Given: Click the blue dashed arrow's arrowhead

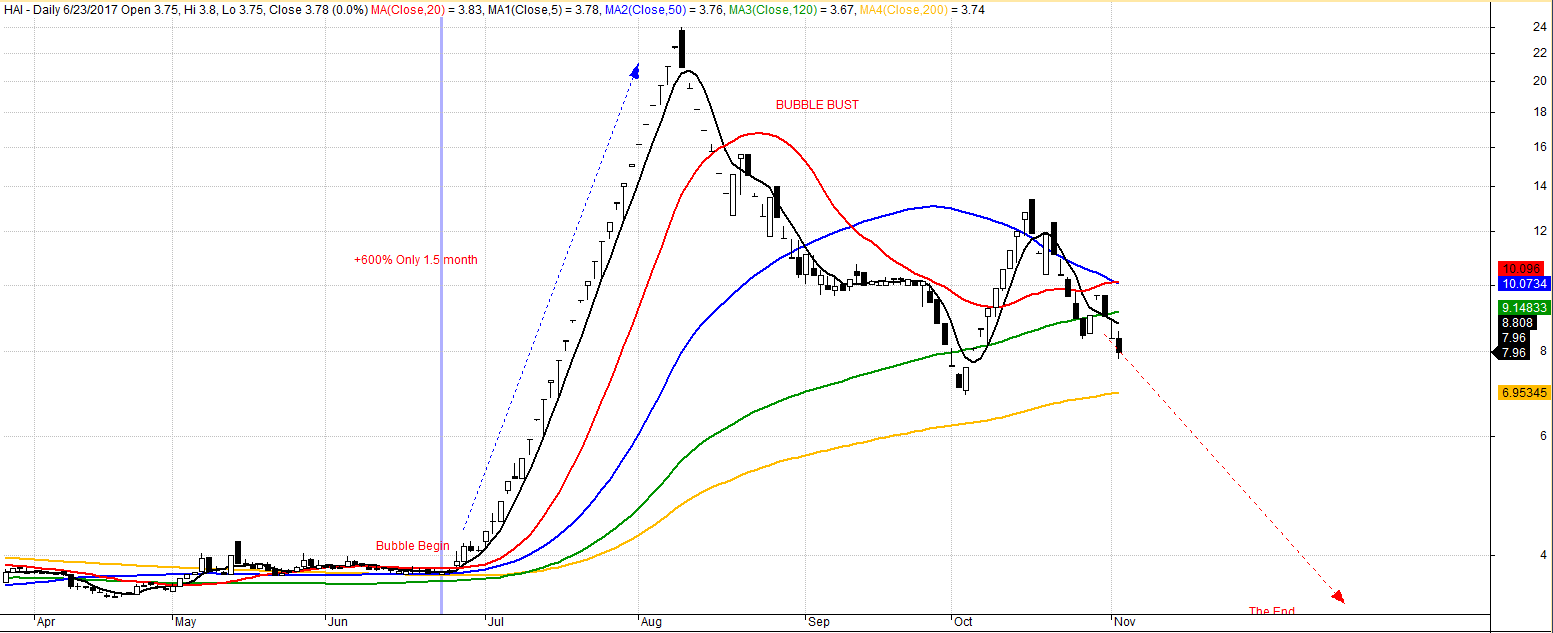Looking at the screenshot, I should tap(634, 70).
